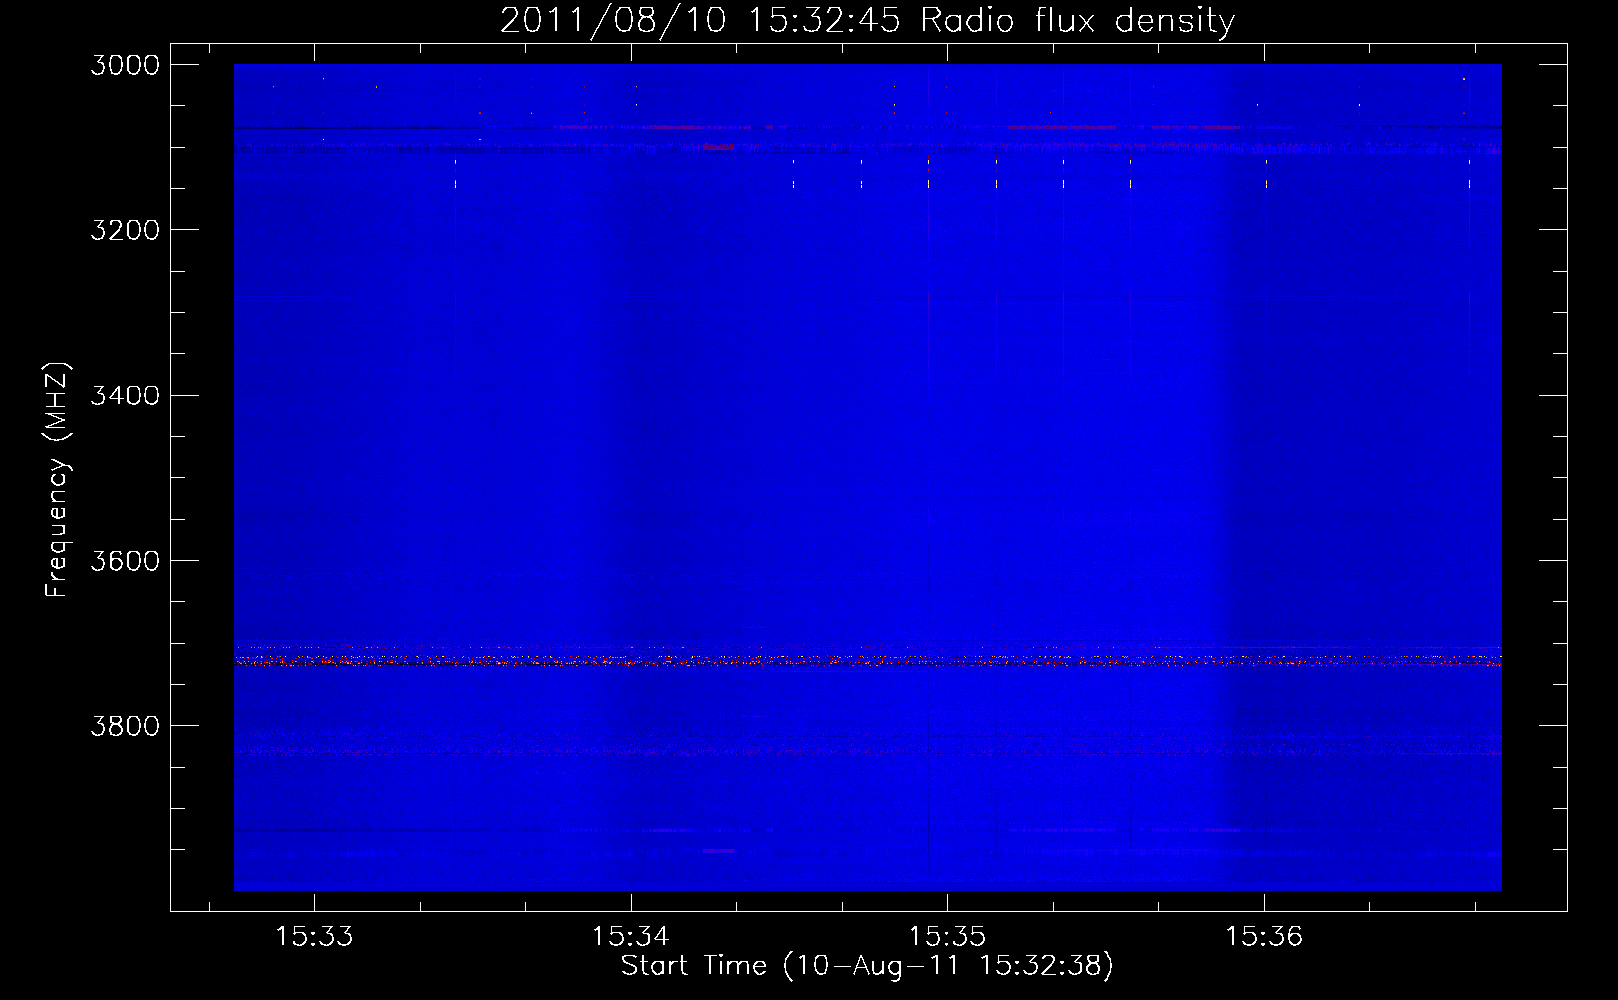Click the 15:33 time axis label

pos(314,936)
